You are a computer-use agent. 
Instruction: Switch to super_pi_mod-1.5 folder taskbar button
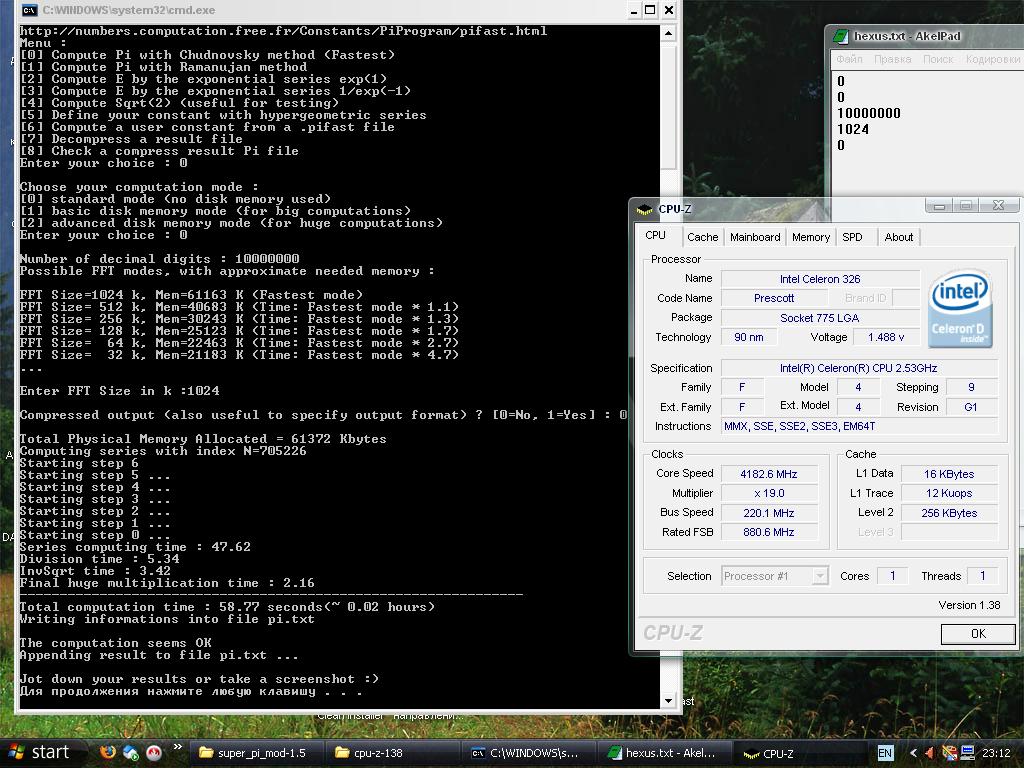255,753
